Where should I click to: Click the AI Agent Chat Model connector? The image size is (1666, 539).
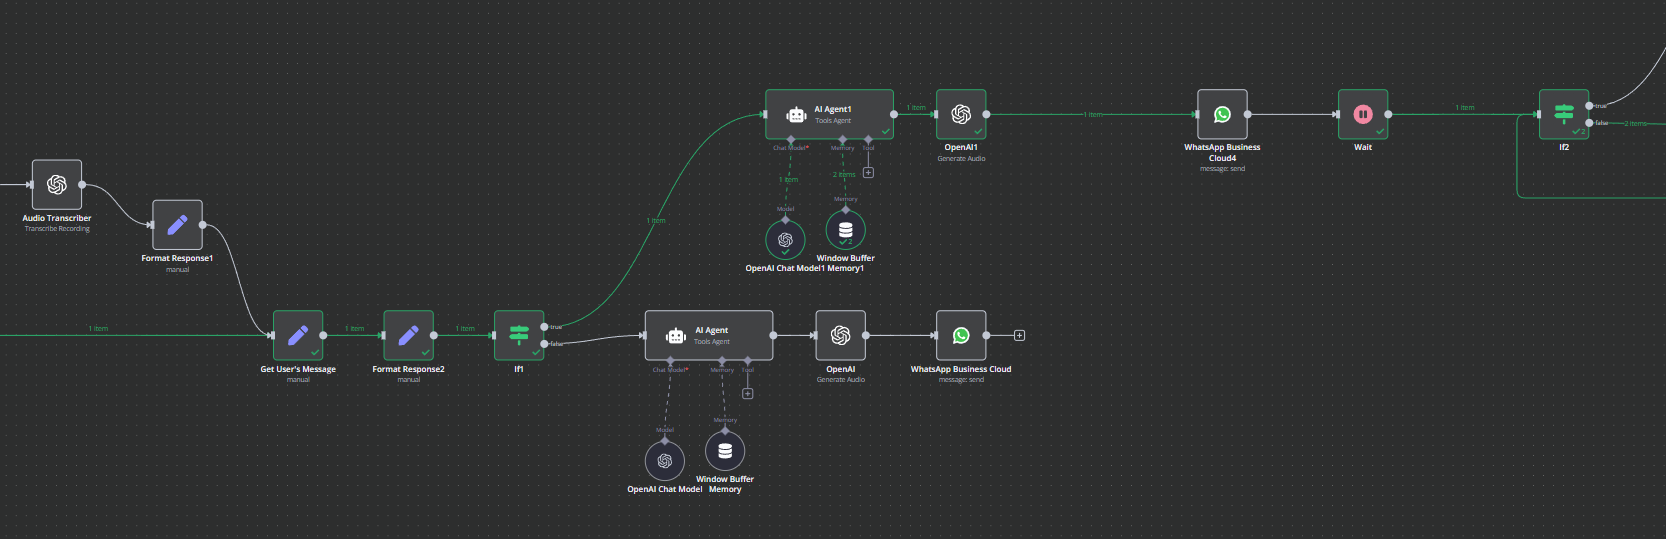pyautogui.click(x=670, y=360)
